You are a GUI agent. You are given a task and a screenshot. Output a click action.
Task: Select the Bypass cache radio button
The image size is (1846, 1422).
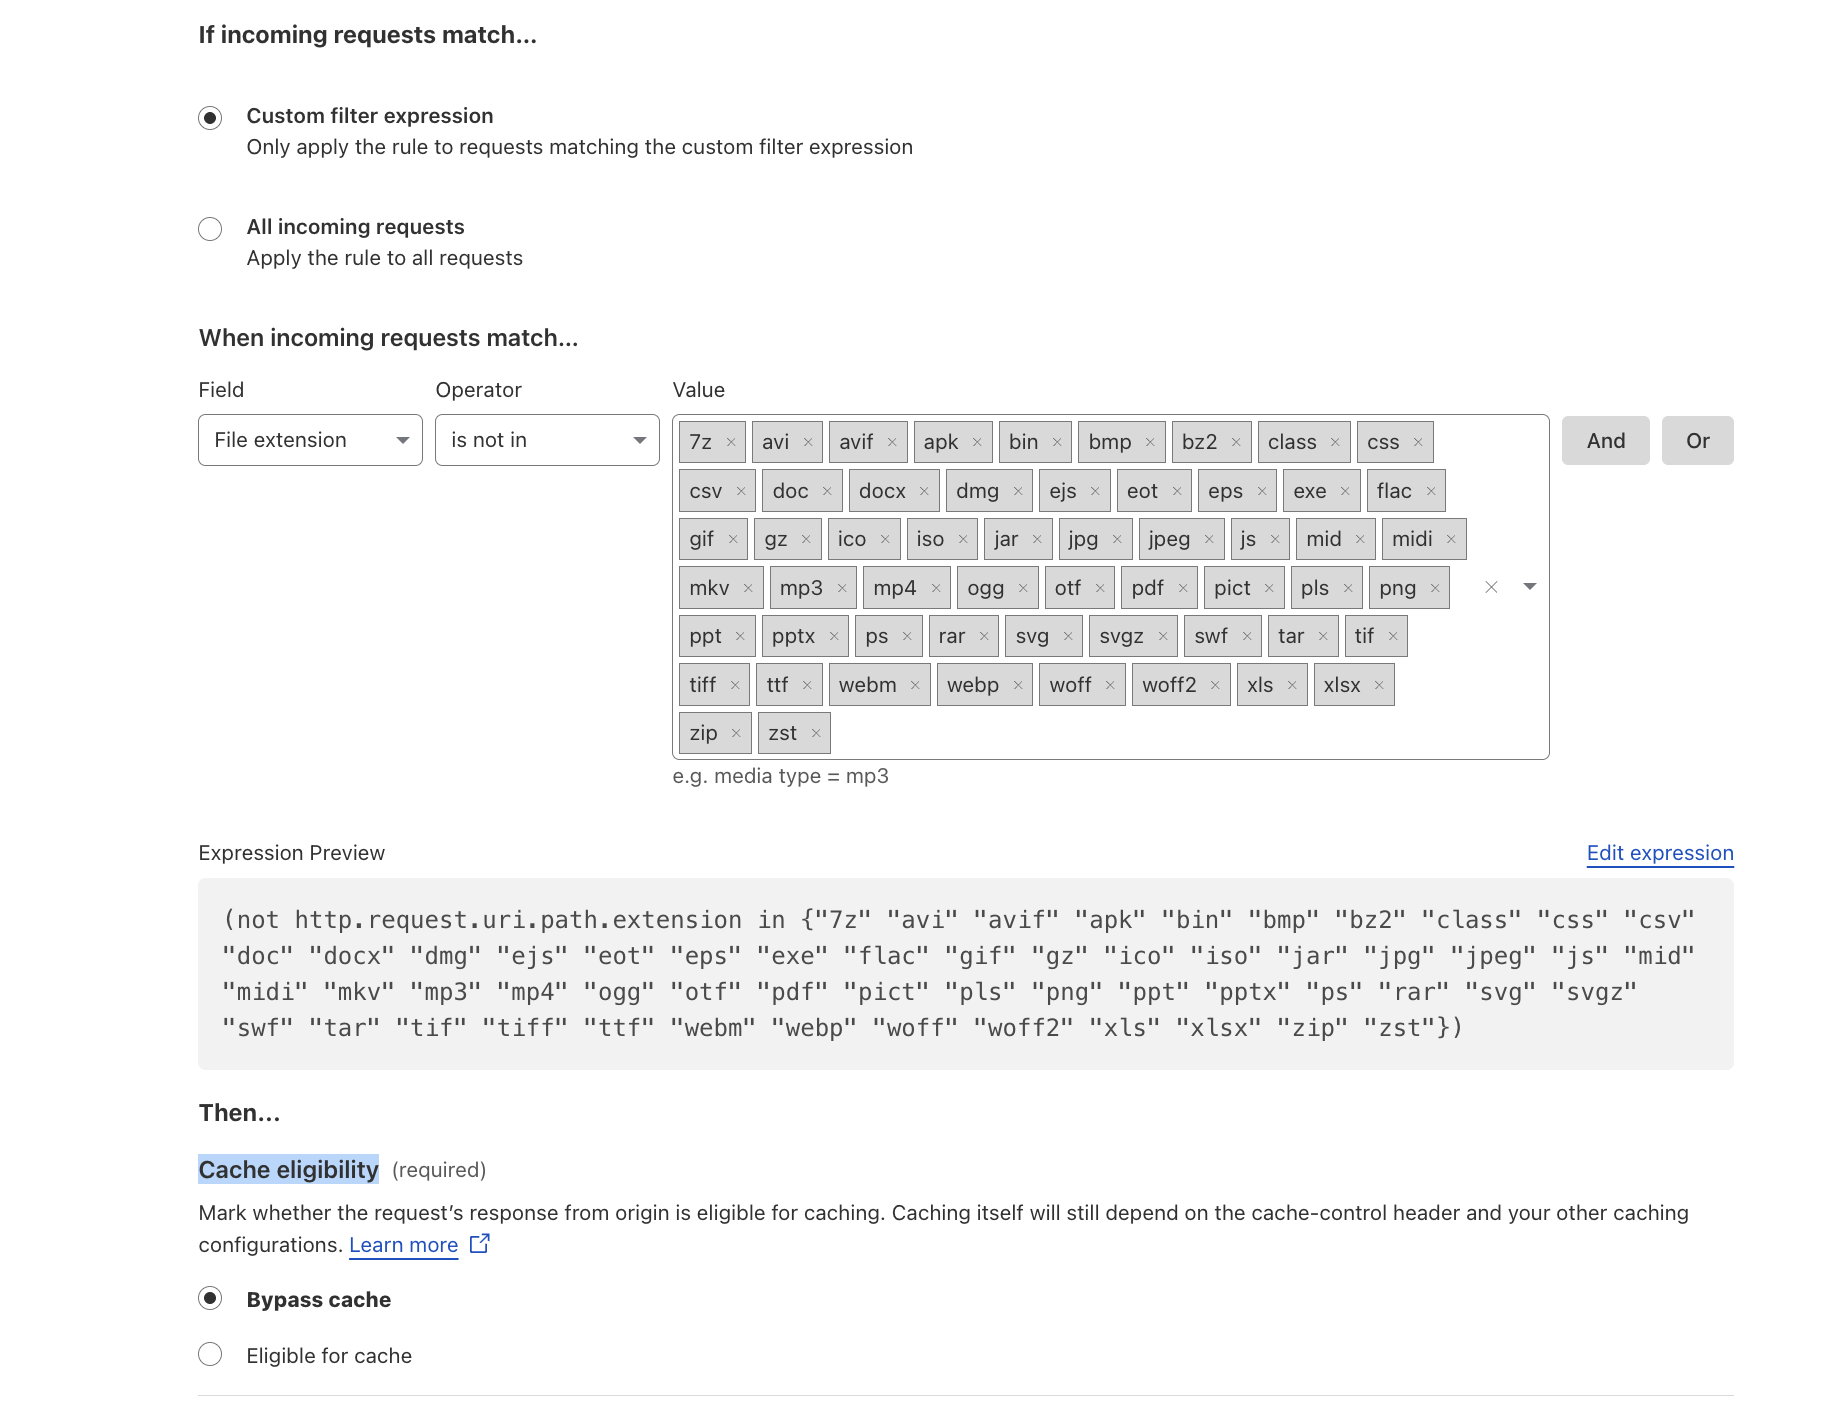pos(210,1299)
